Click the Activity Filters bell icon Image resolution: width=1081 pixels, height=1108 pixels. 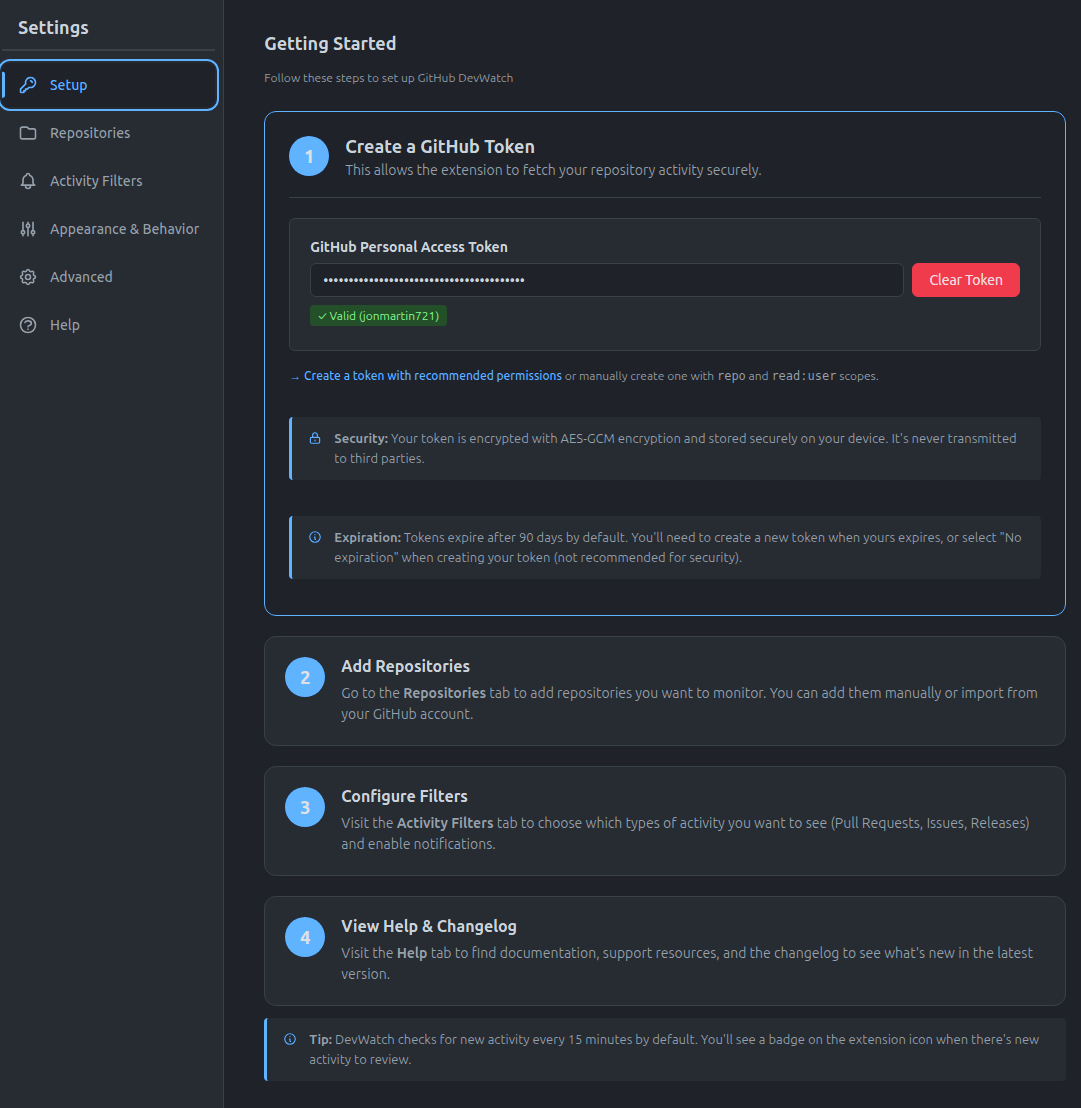(x=28, y=180)
